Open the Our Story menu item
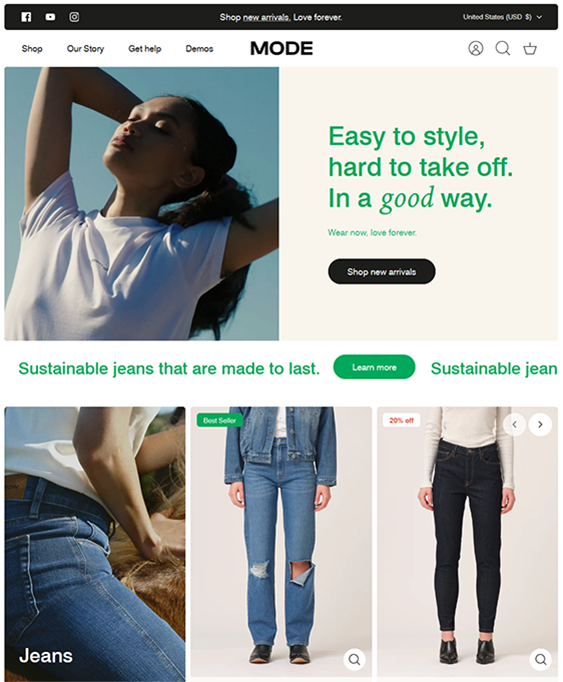 click(x=85, y=49)
